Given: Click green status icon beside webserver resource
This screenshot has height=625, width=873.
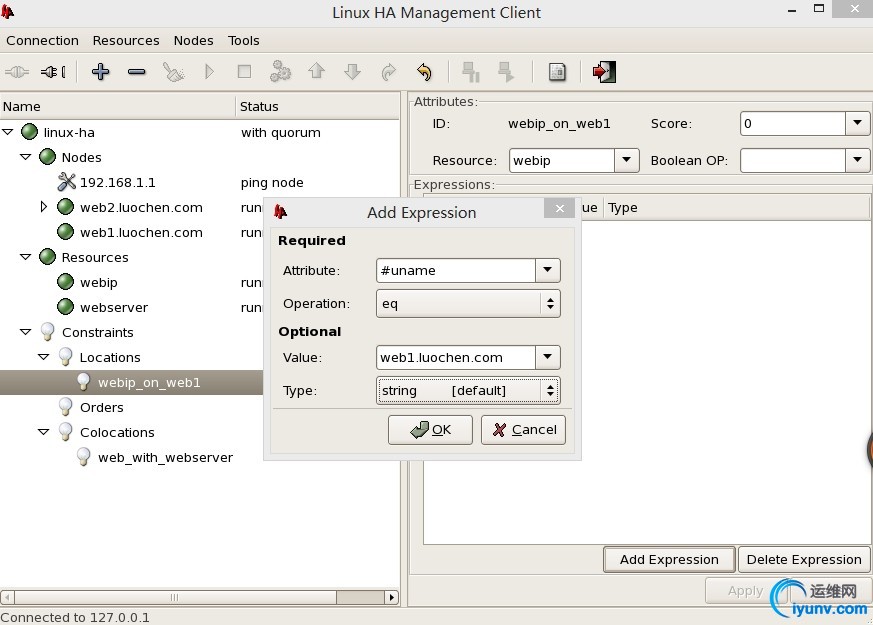Looking at the screenshot, I should [66, 307].
